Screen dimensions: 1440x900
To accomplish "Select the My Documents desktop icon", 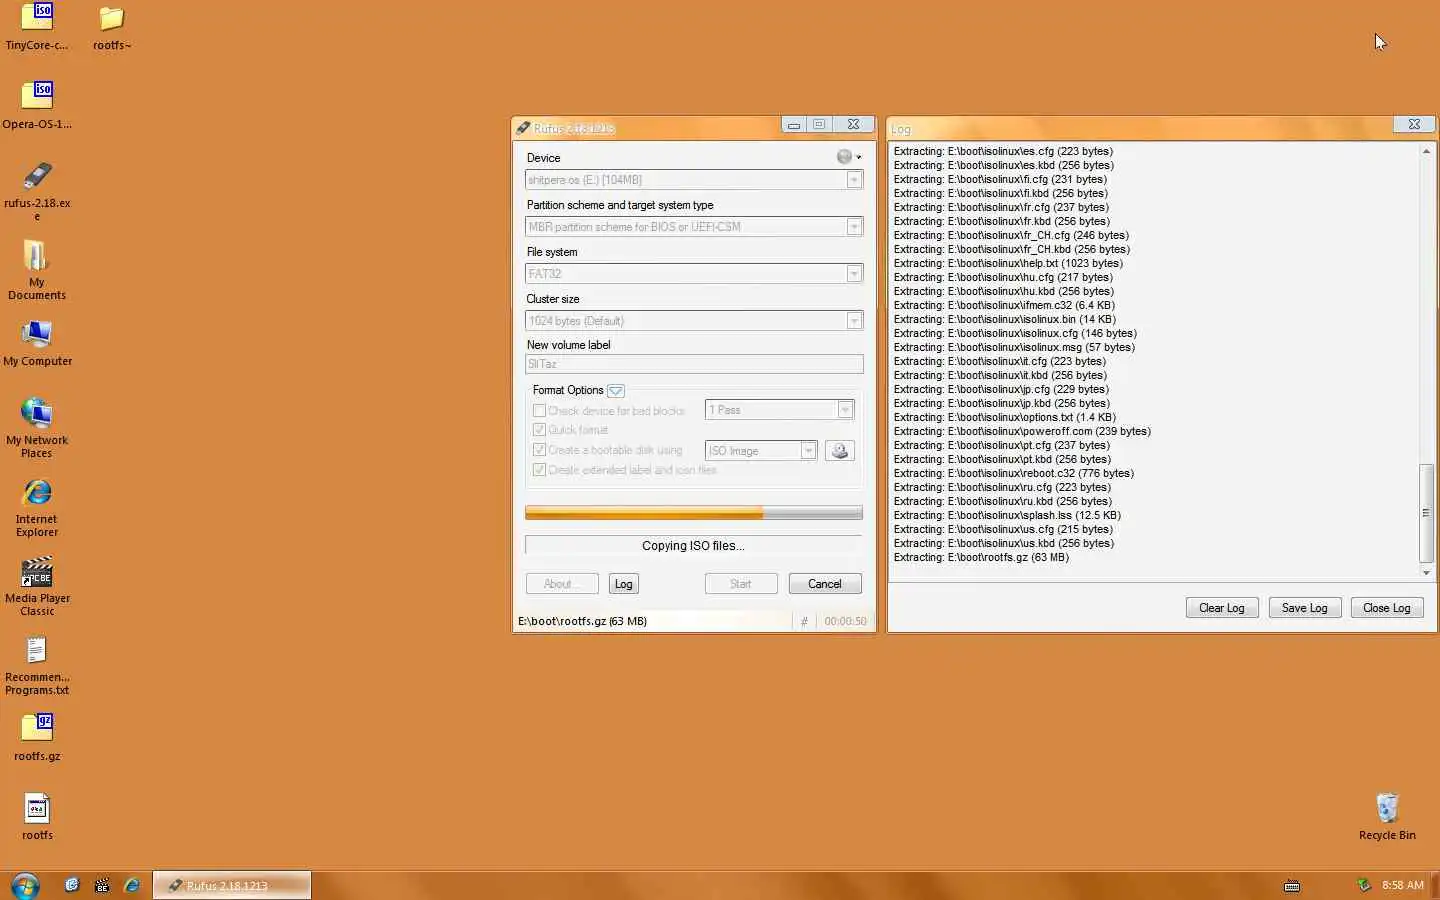I will click(x=37, y=270).
